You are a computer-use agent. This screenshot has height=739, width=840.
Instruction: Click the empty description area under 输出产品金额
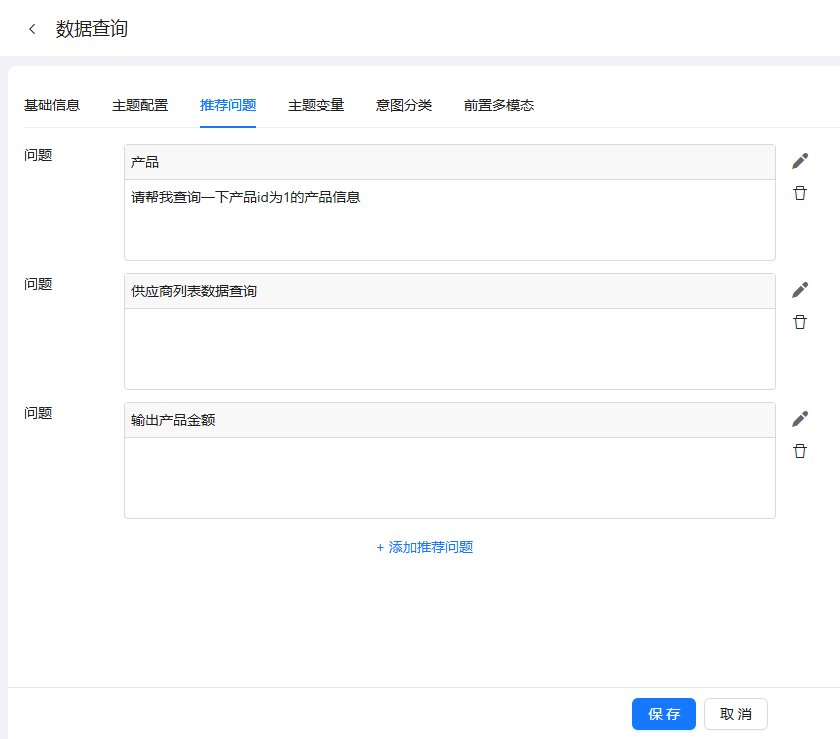pyautogui.click(x=449, y=477)
